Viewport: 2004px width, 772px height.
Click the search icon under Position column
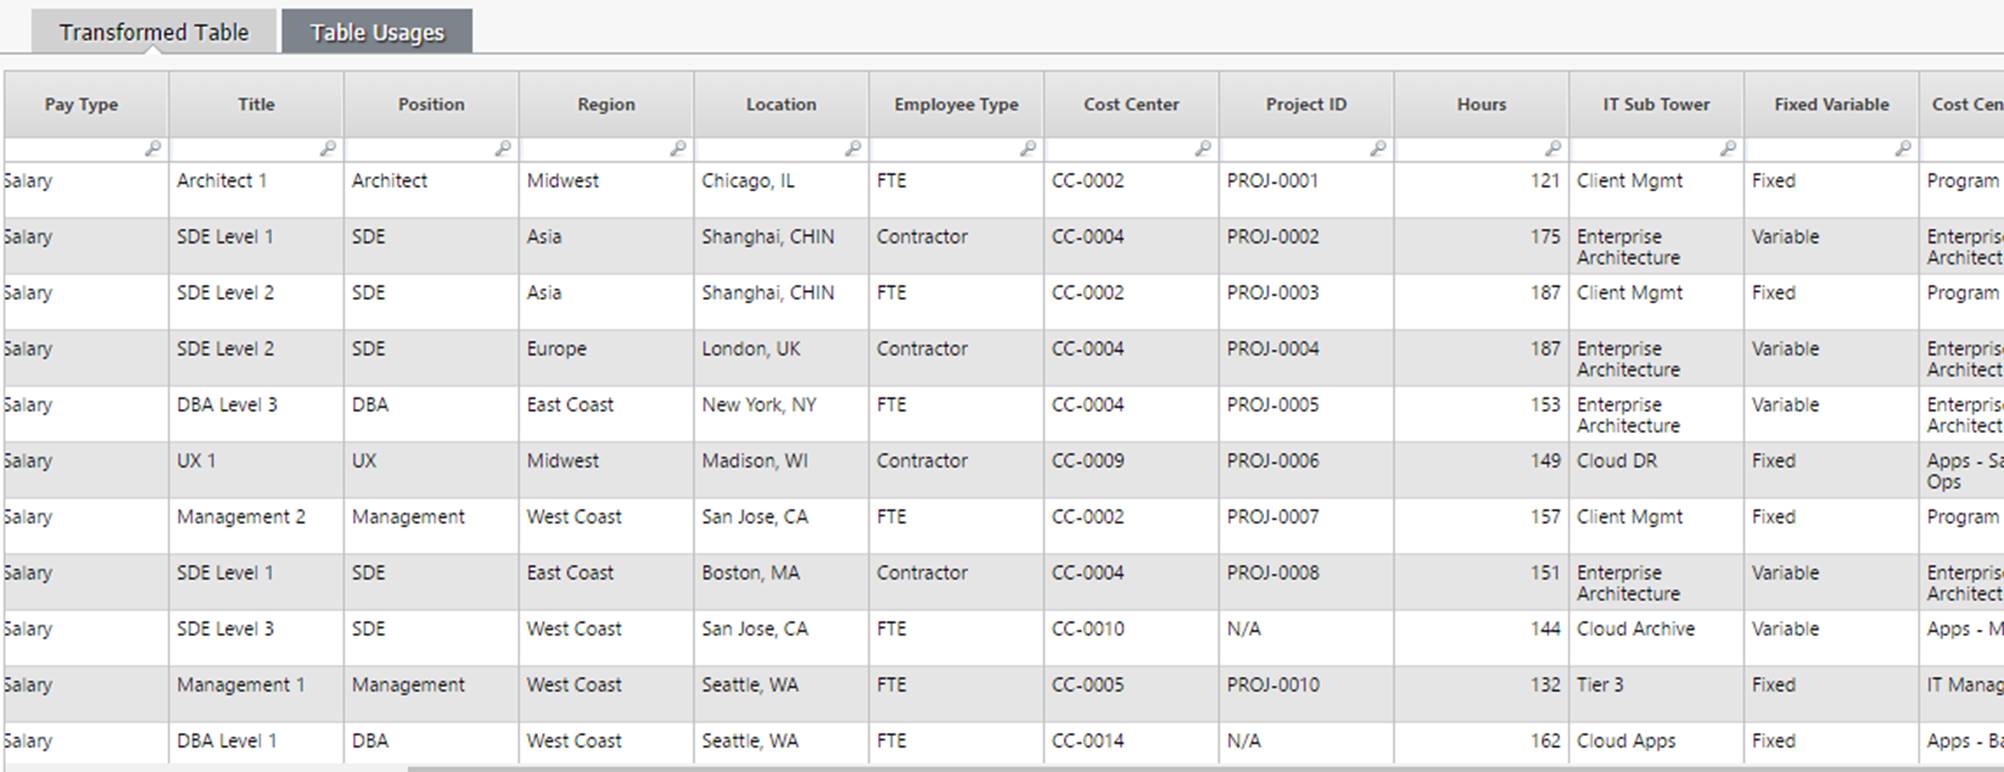[503, 149]
